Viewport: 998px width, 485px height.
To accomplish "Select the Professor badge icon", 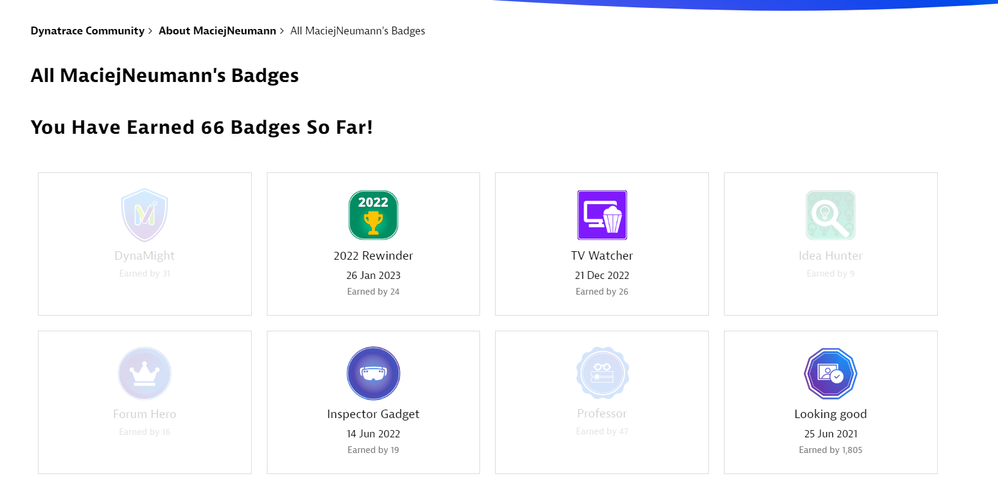I will (x=602, y=373).
